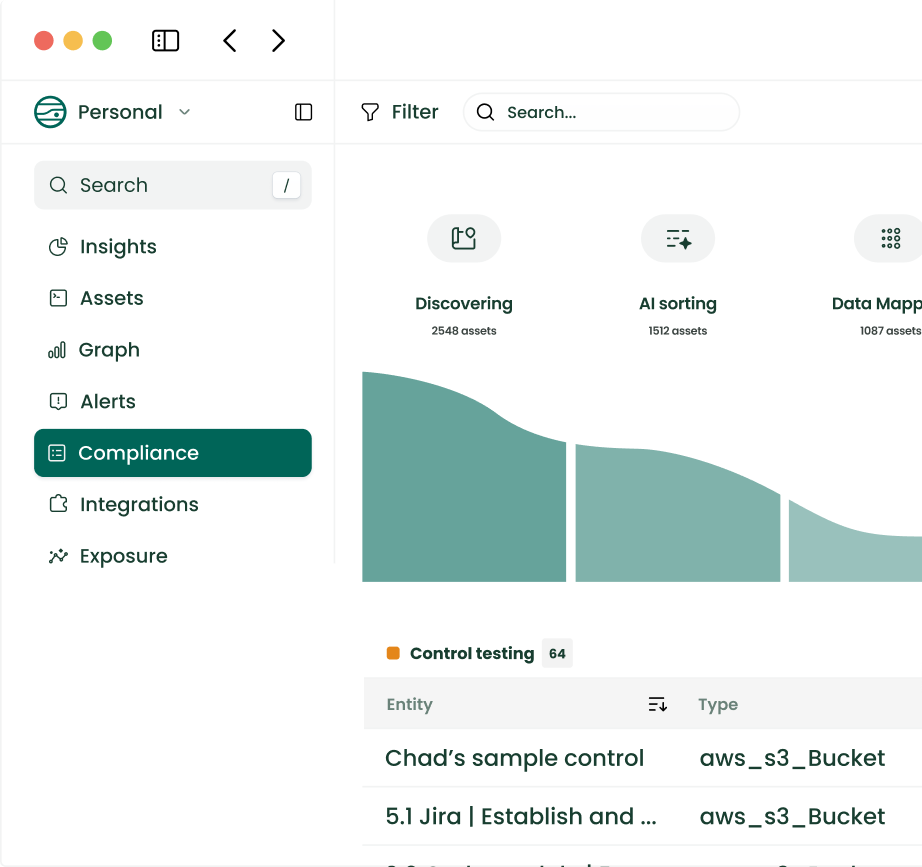Open the Assets page
Screen dimensions: 922x867
112,298
